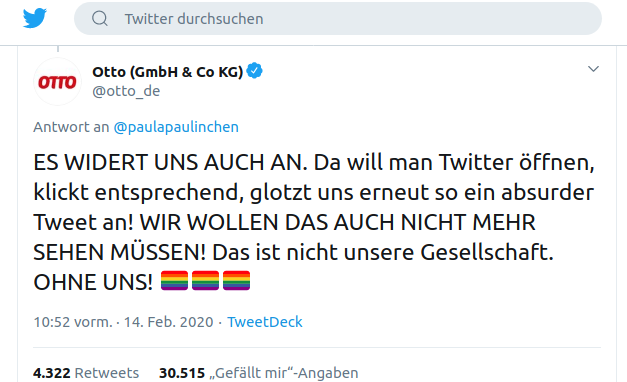Open the @paulapaulinchen mention link
627x382 pixels.
176,127
